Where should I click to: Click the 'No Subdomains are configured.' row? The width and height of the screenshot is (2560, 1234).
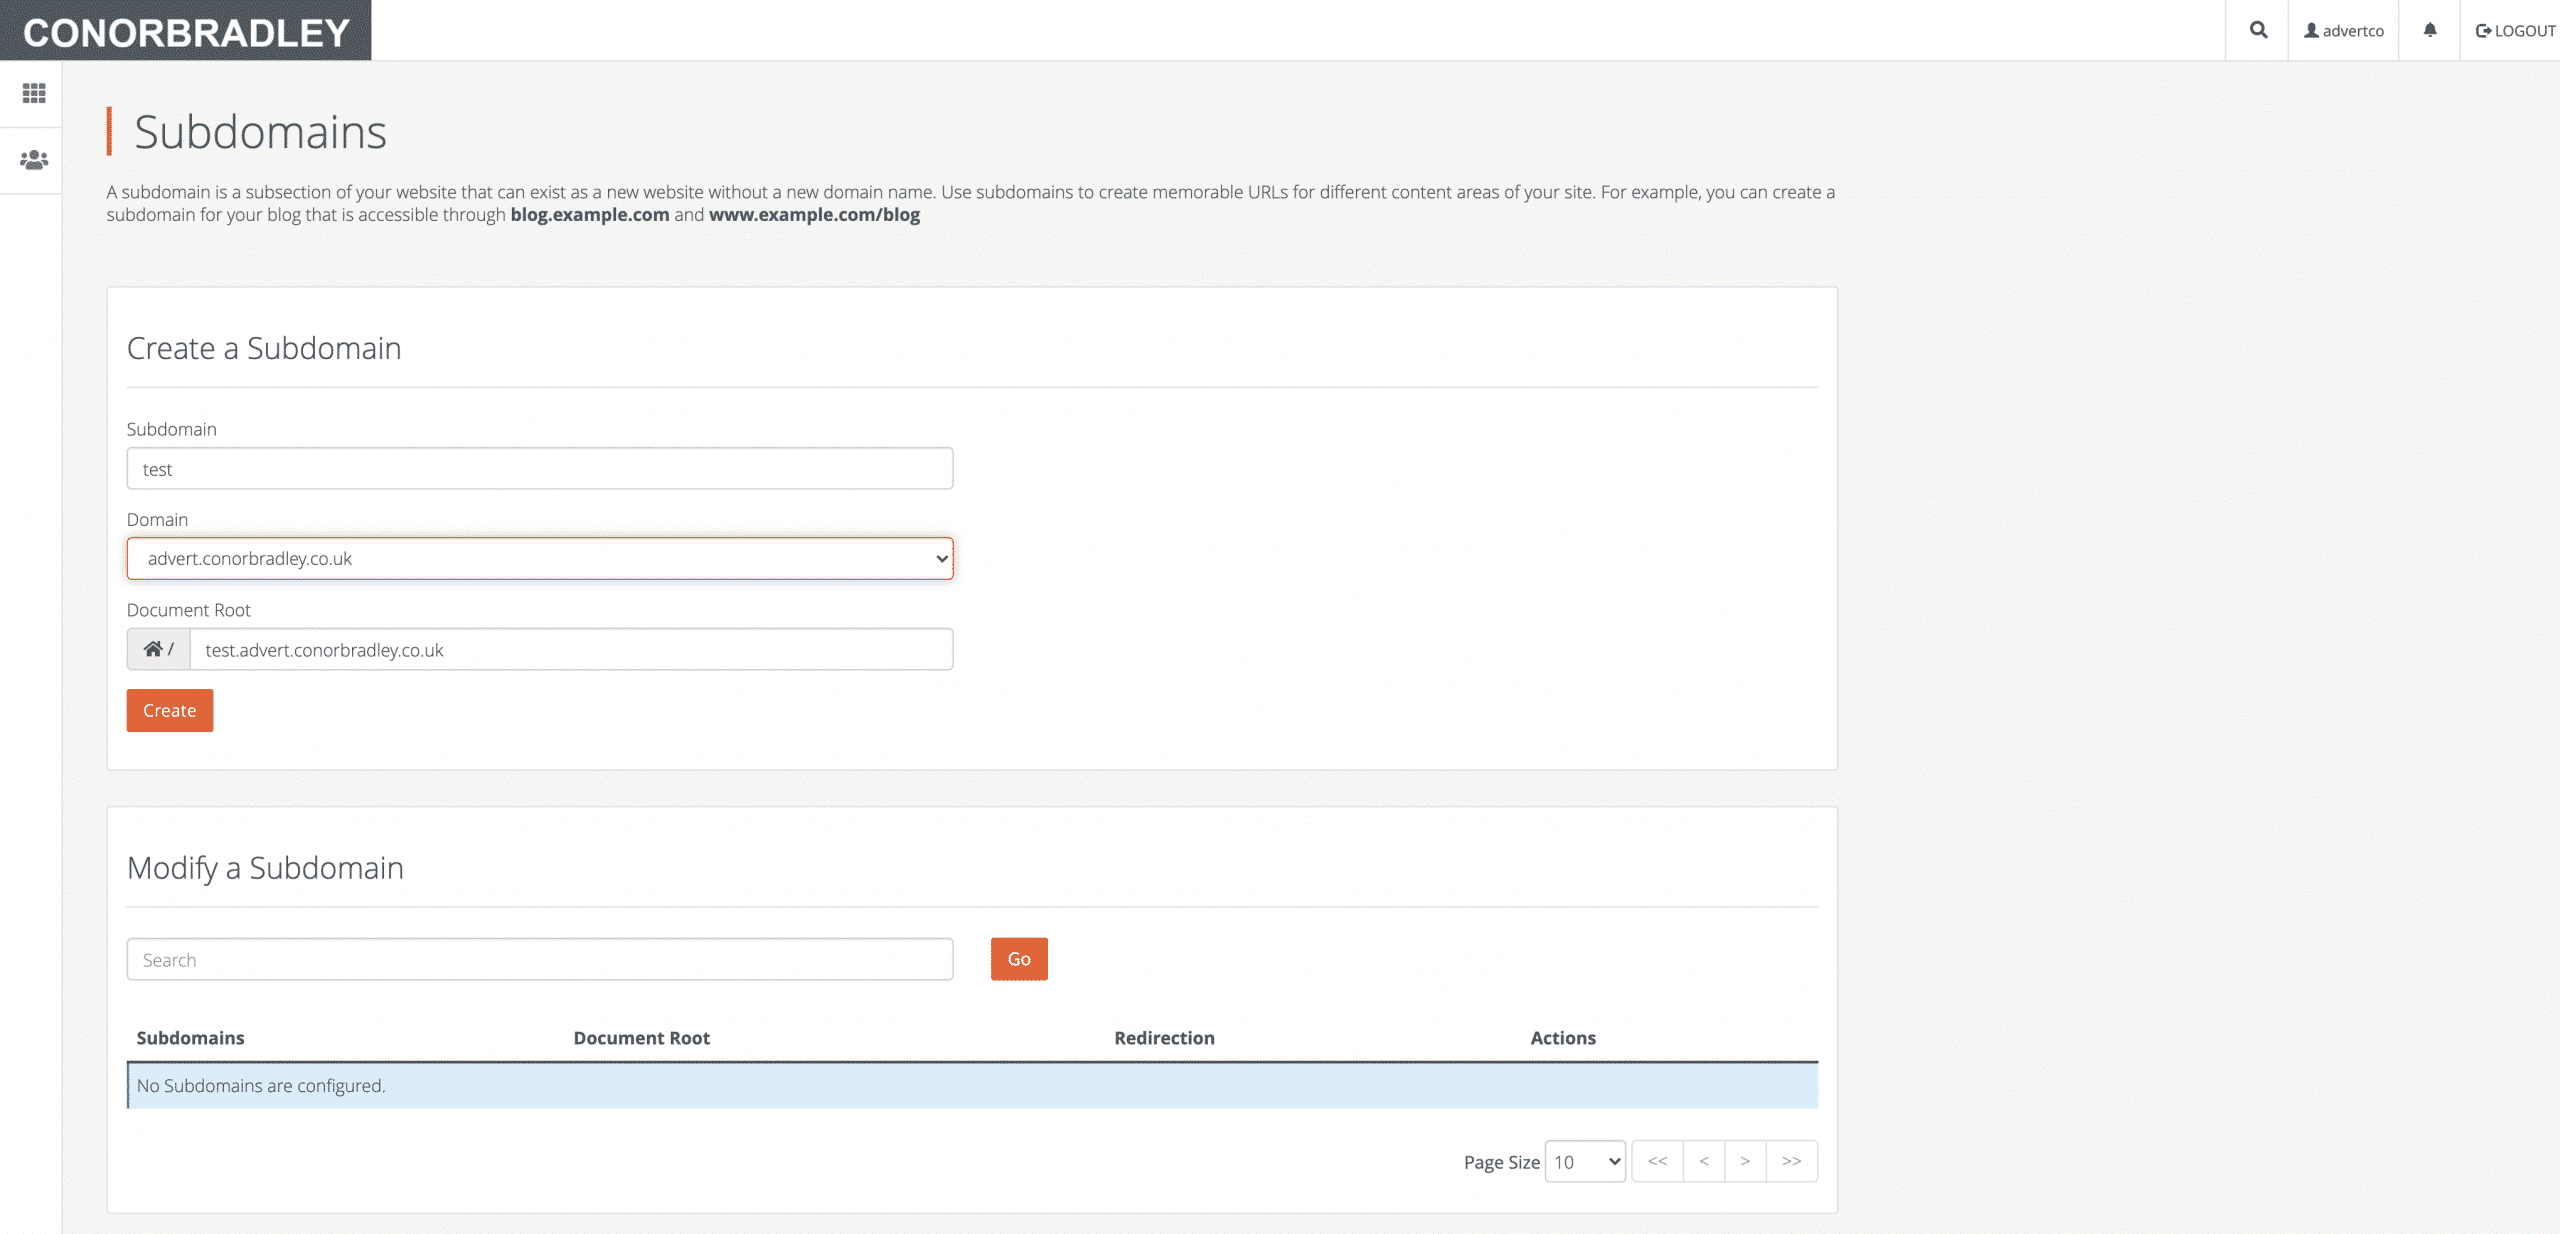tap(972, 1086)
